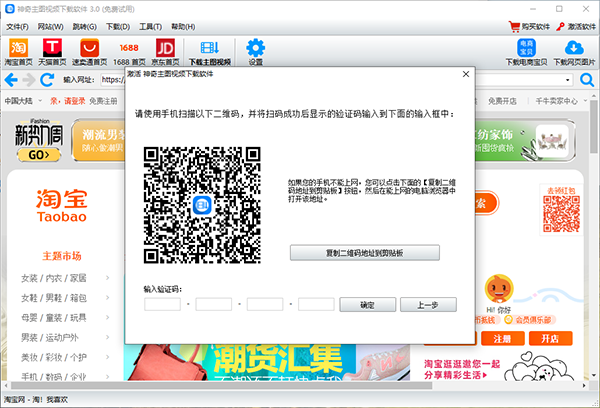This screenshot has height=408, width=600.
Task: Click the first verification code box
Action: (162, 304)
